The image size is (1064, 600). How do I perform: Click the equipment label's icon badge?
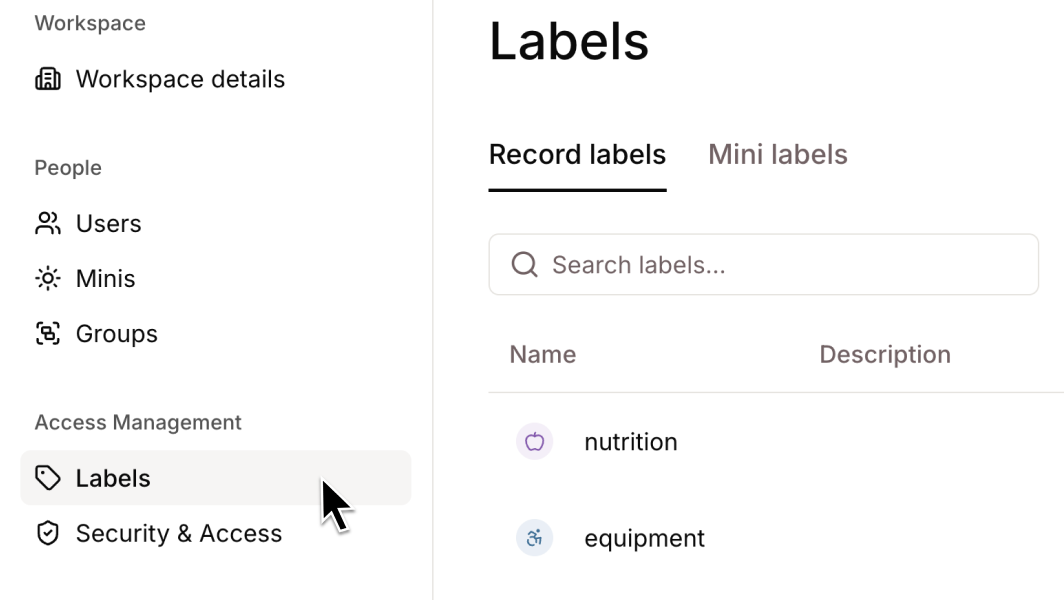click(534, 538)
